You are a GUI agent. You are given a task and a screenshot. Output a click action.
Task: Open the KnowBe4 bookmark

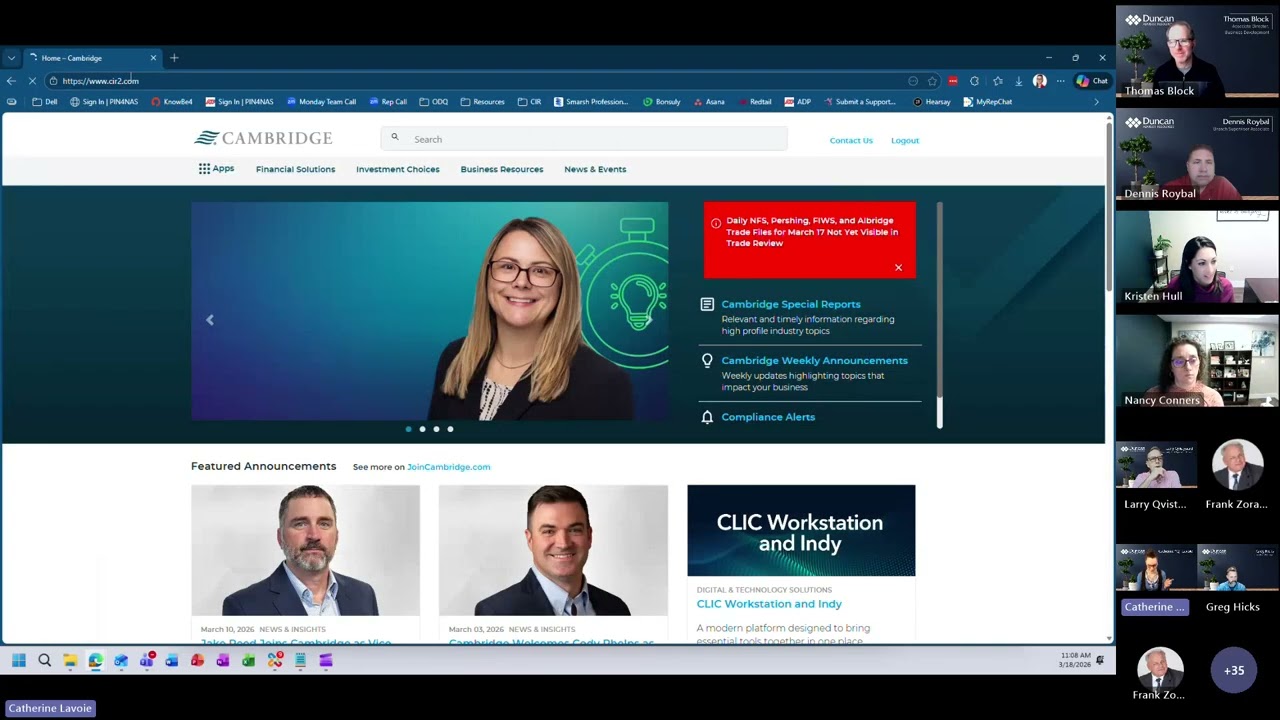172,102
